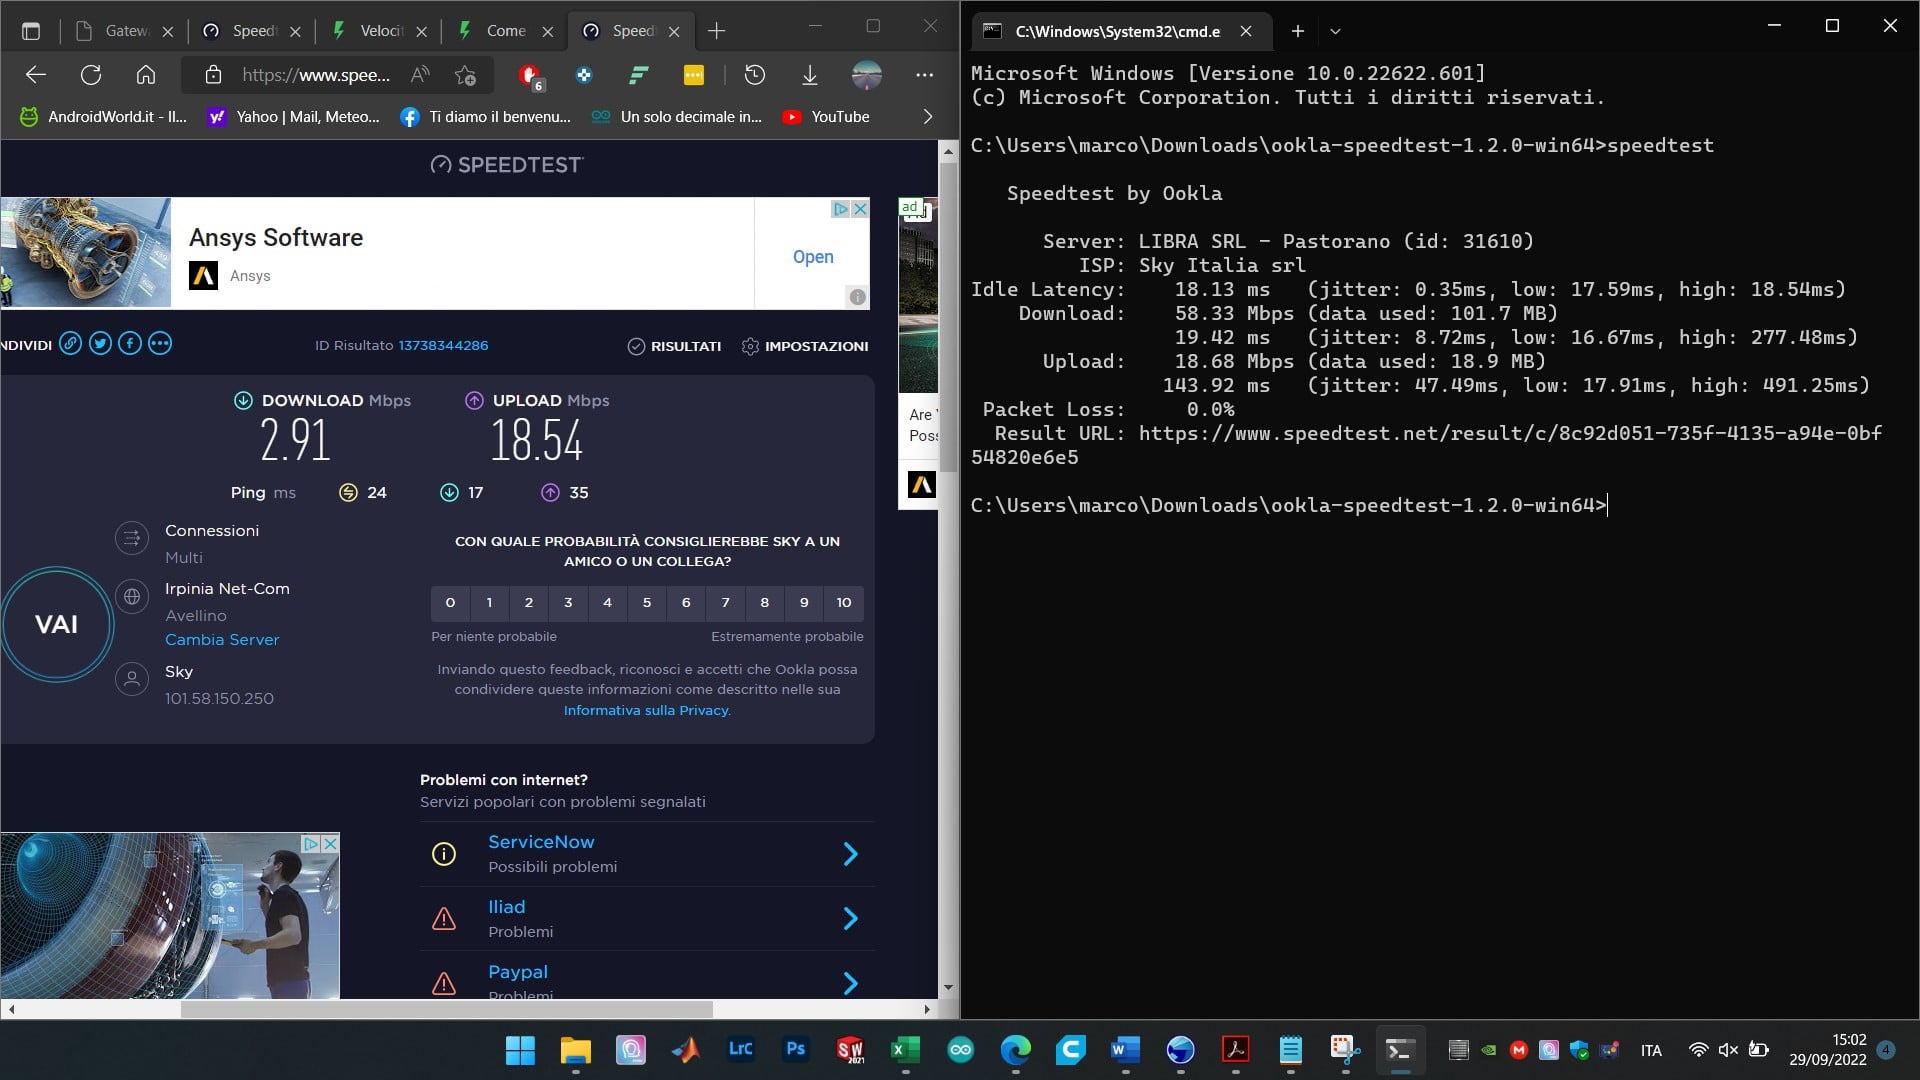This screenshot has width=1920, height=1080.
Task: Open MATLAB from taskbar
Action: [686, 1049]
